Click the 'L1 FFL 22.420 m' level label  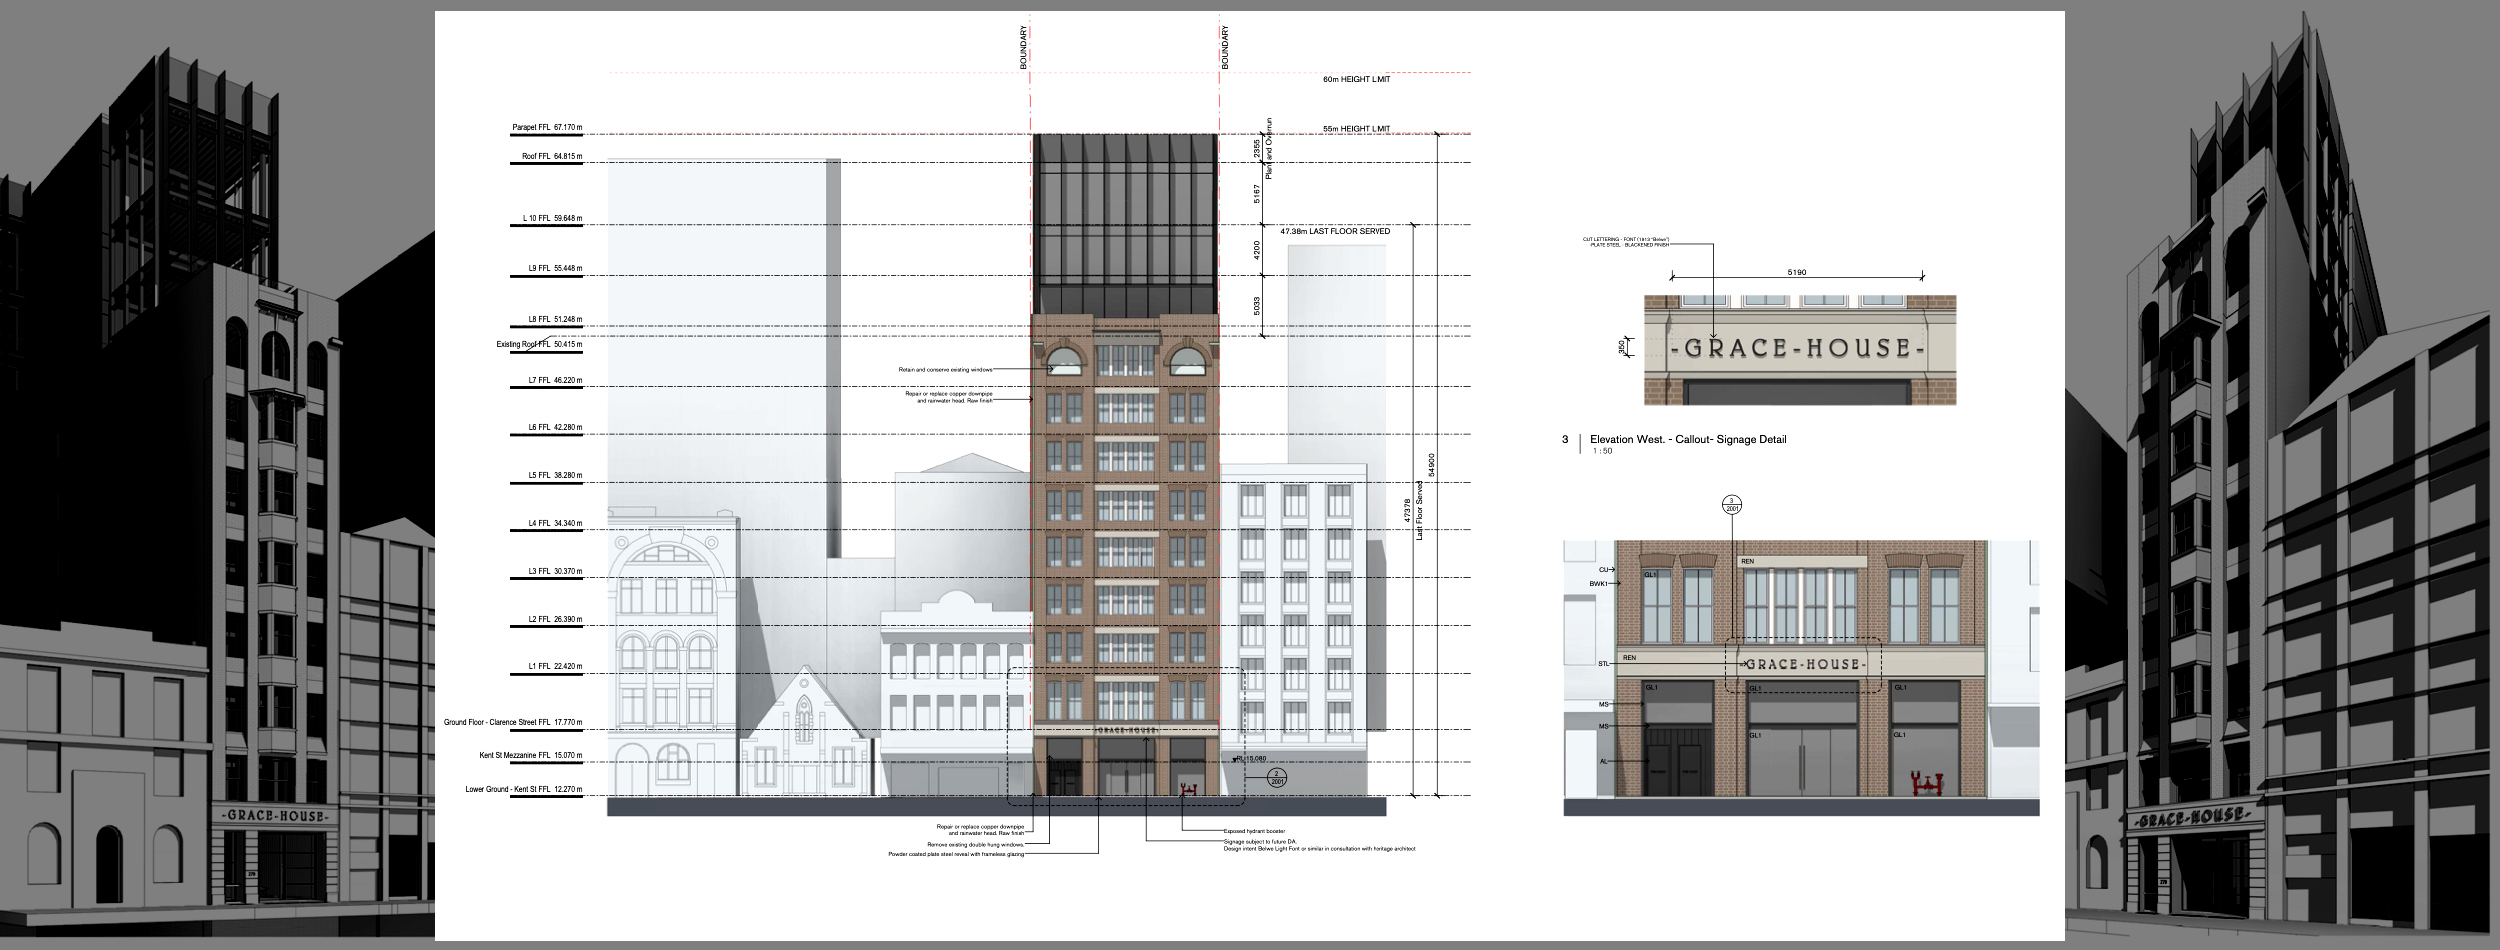point(553,667)
